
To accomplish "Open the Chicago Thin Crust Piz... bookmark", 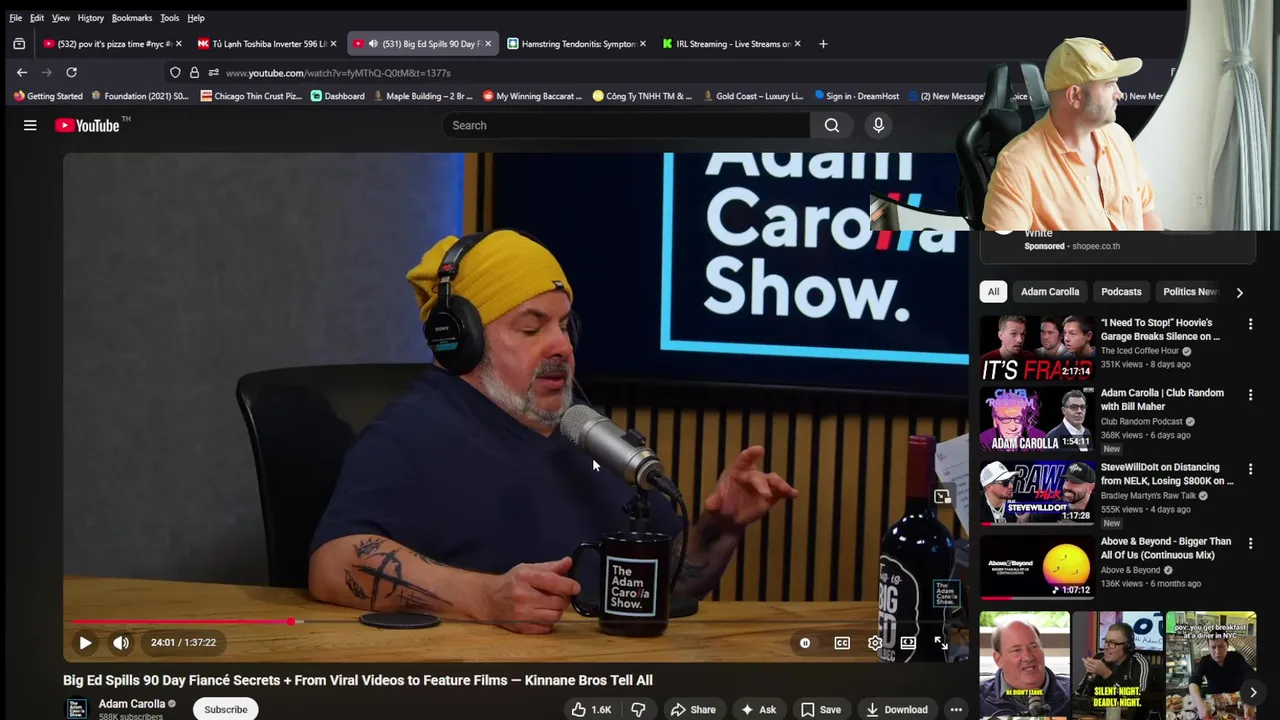I will [x=251, y=96].
